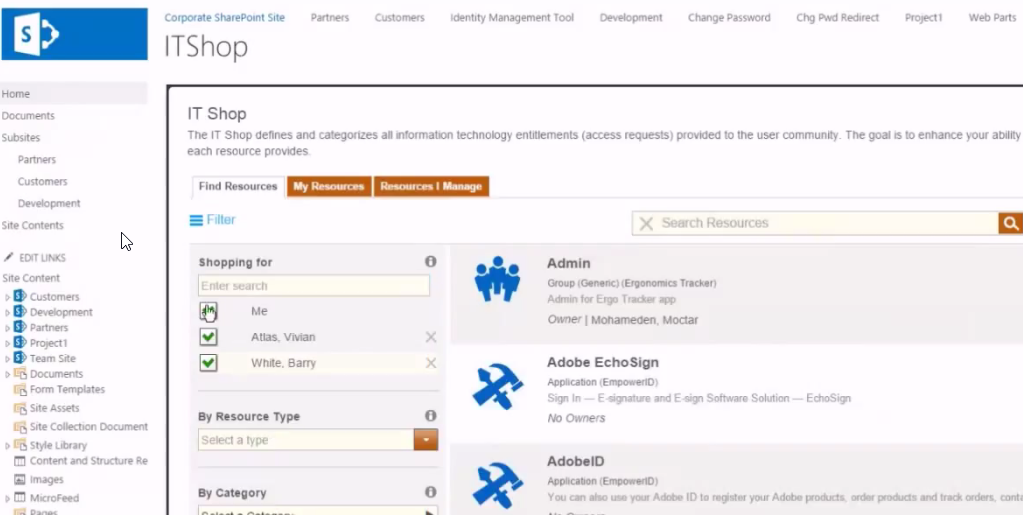Open the Adobe EchoSign resource title
Viewport: 1023px width, 515px height.
point(603,362)
